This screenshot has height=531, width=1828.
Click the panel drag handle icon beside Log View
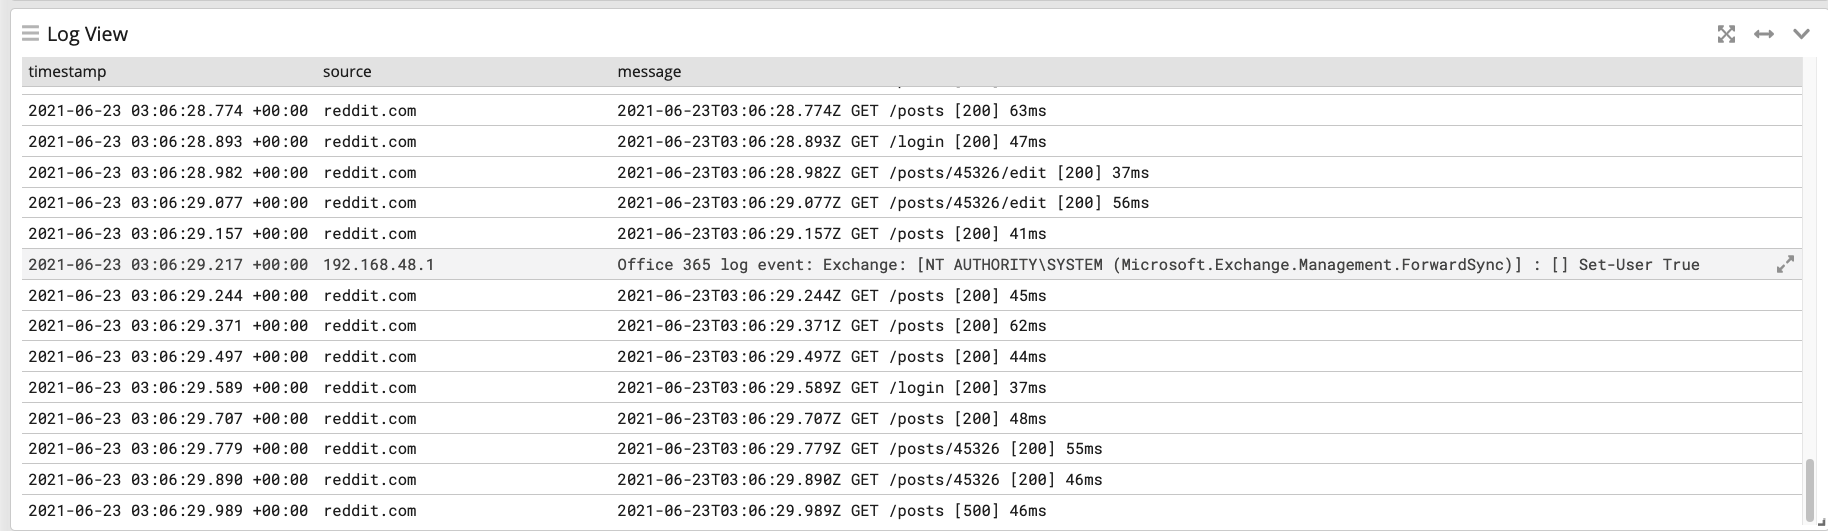30,34
